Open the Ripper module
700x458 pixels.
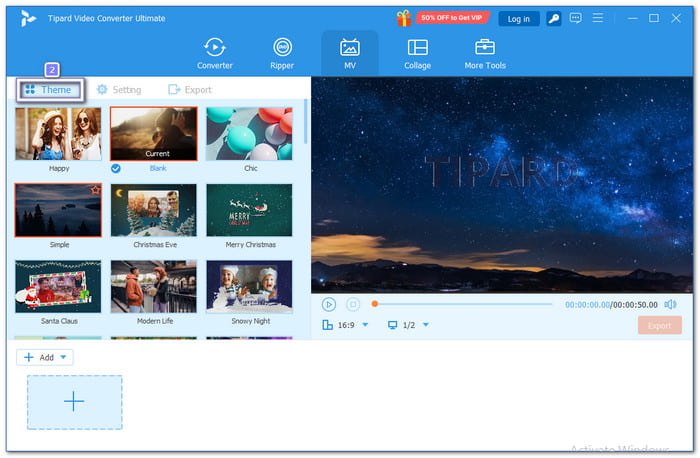coord(282,53)
